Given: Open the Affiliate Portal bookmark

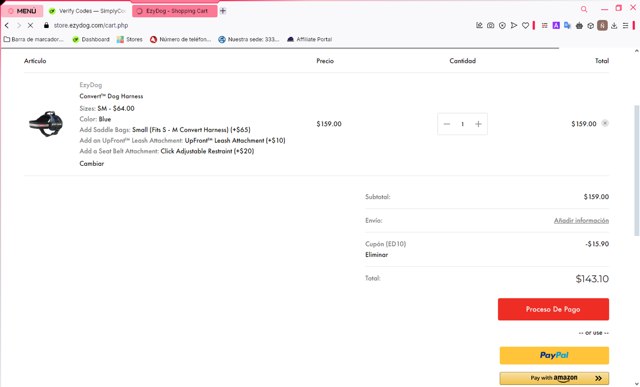Looking at the screenshot, I should [309, 39].
